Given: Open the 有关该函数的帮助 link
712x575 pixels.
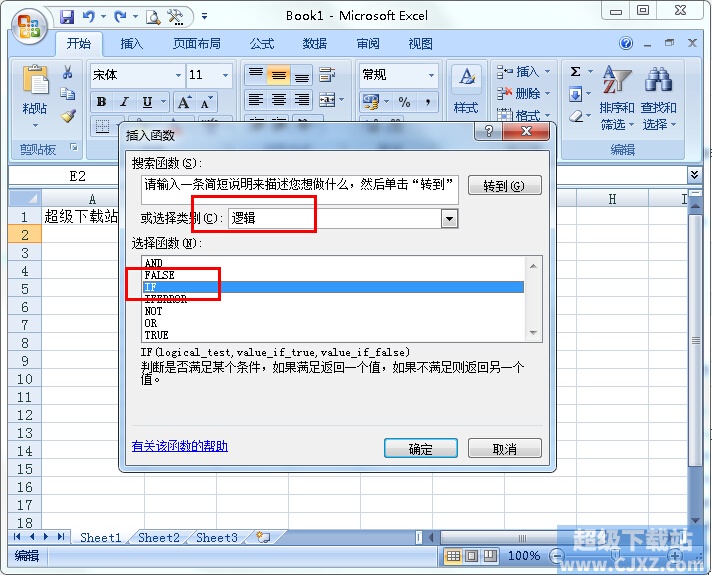Looking at the screenshot, I should 179,446.
